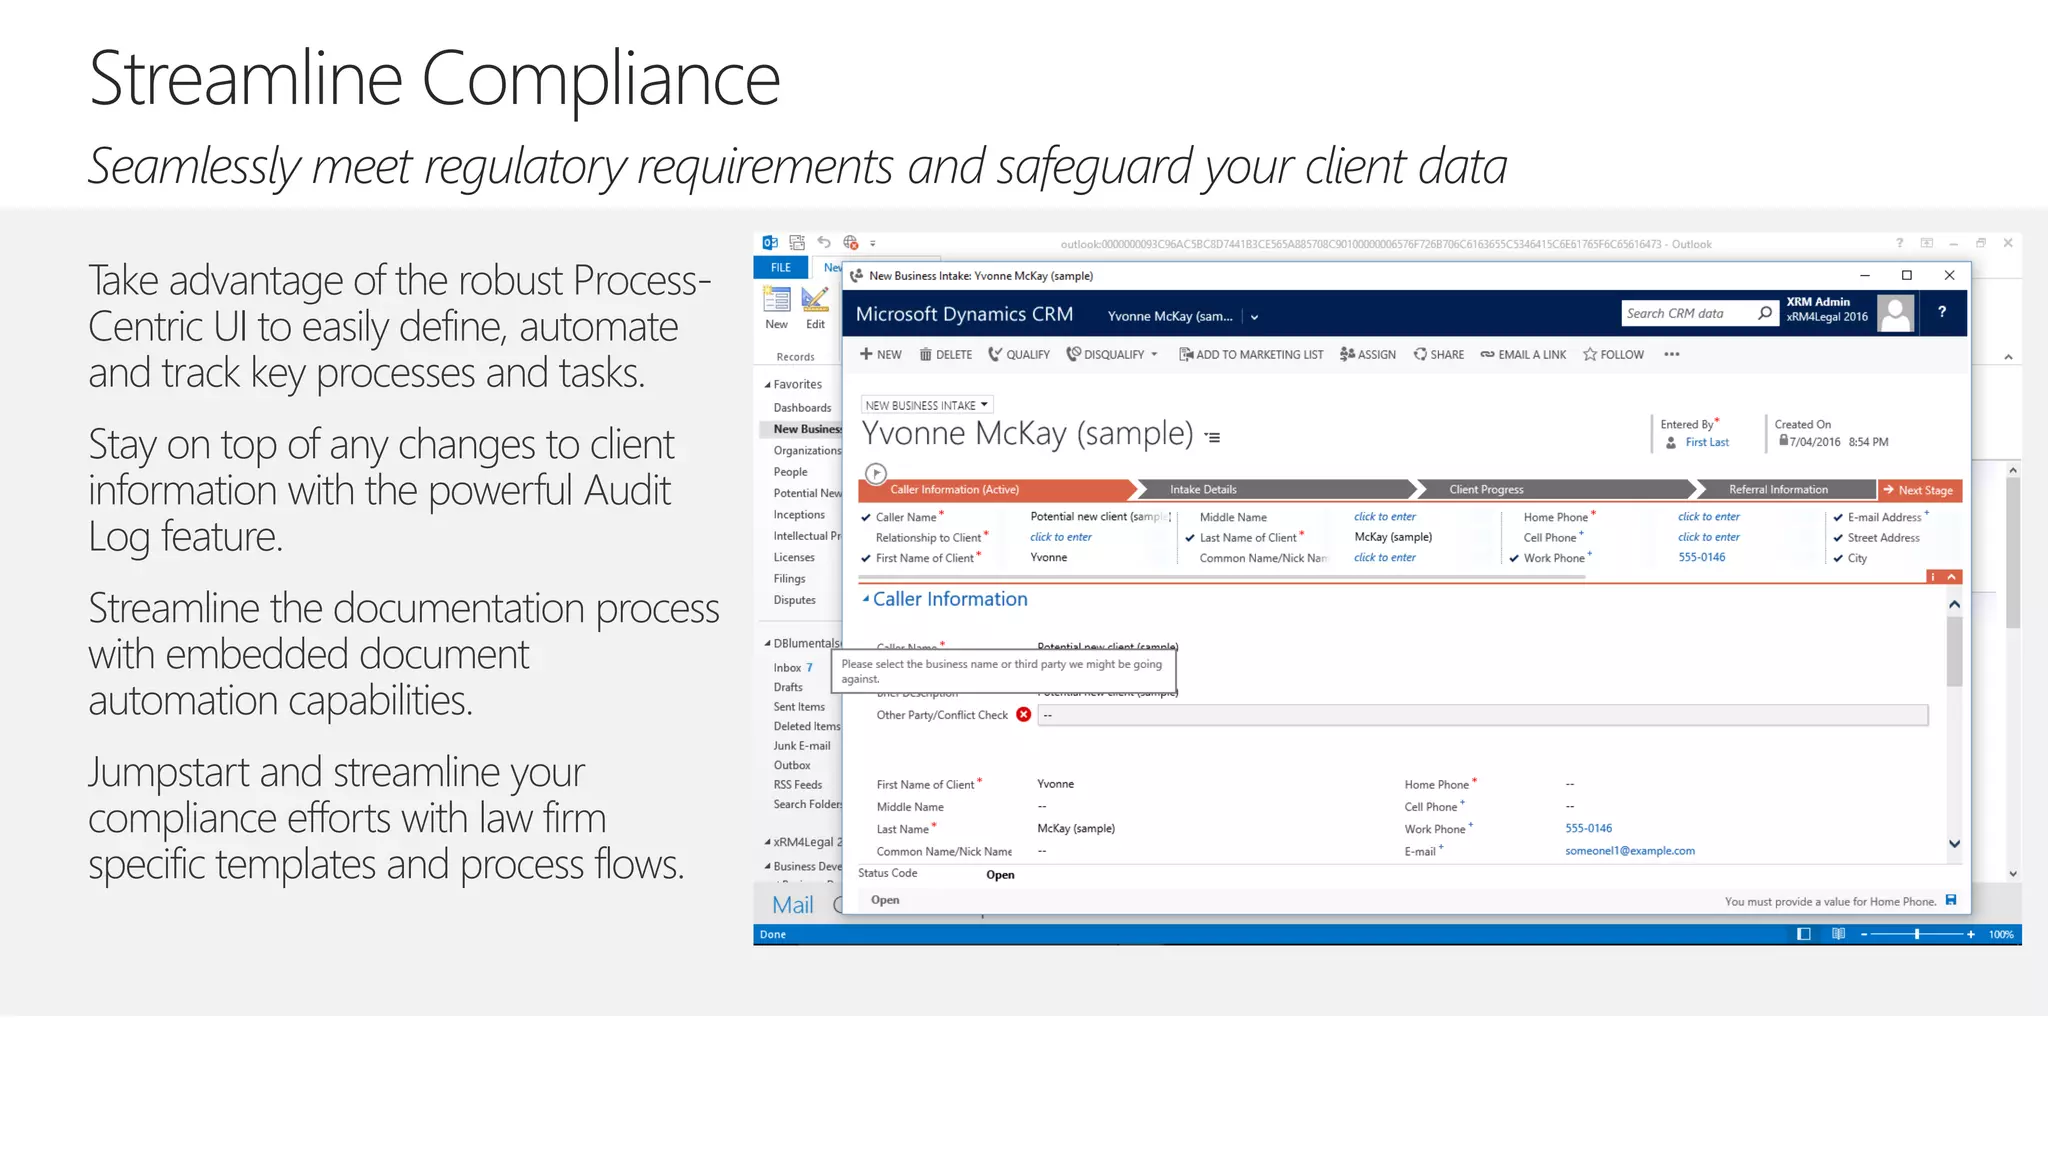
Task: Open the record list menu icon beside name
Action: pyautogui.click(x=1212, y=437)
